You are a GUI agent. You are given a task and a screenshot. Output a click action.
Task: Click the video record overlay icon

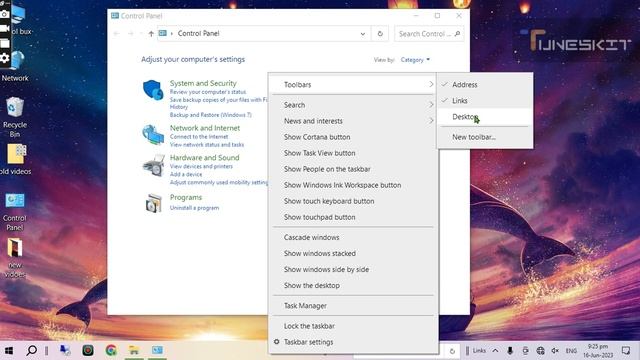click(x=5, y=29)
